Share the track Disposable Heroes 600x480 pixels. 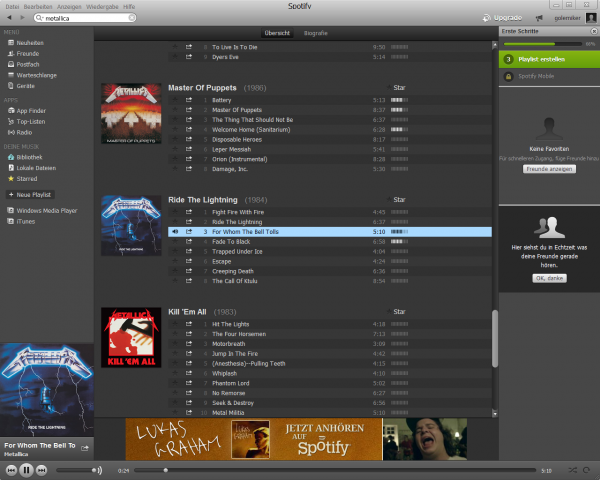coord(189,139)
